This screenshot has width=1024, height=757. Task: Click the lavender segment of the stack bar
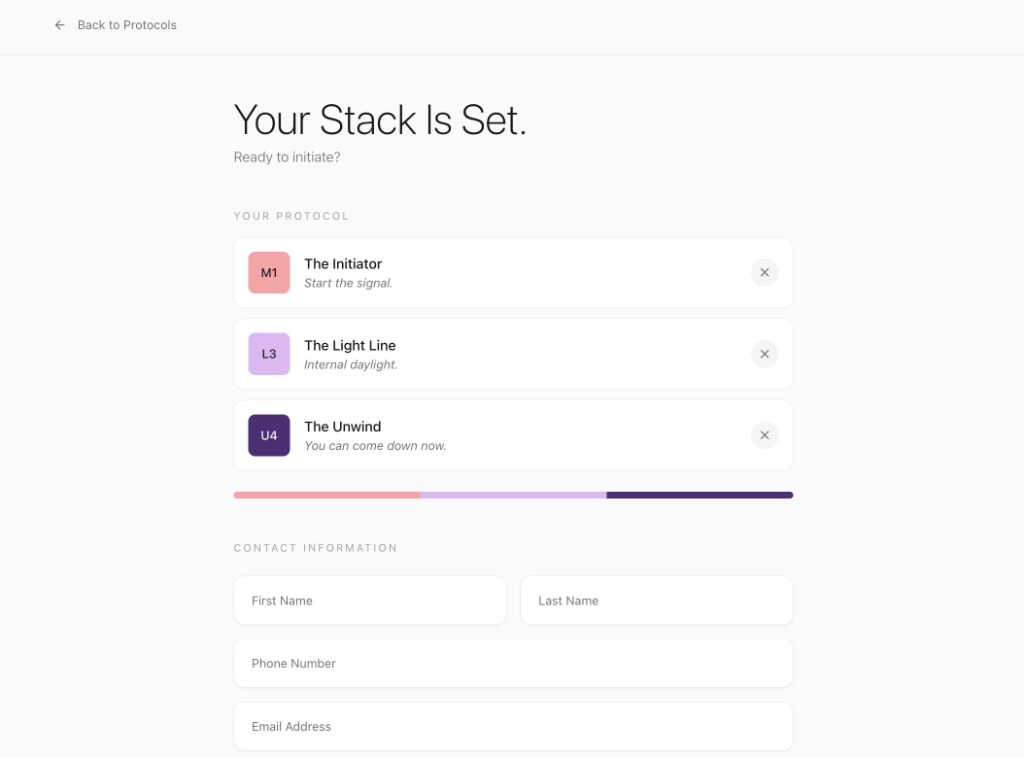[513, 495]
